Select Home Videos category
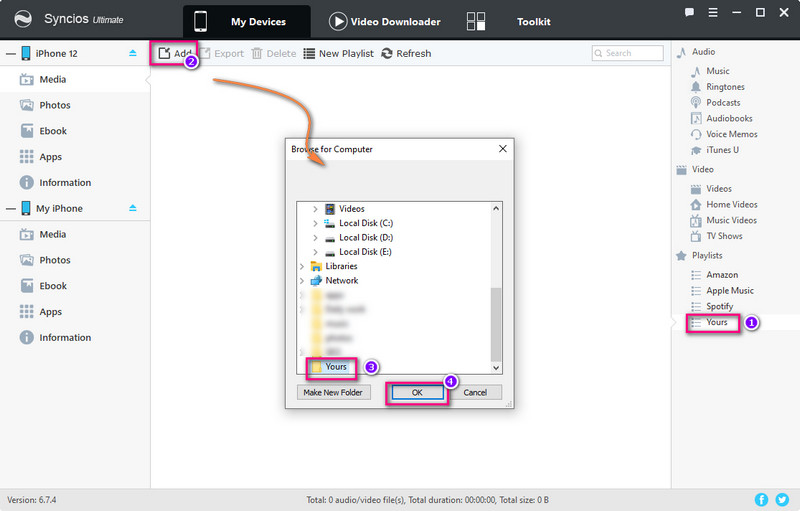This screenshot has width=800, height=511. (x=724, y=205)
